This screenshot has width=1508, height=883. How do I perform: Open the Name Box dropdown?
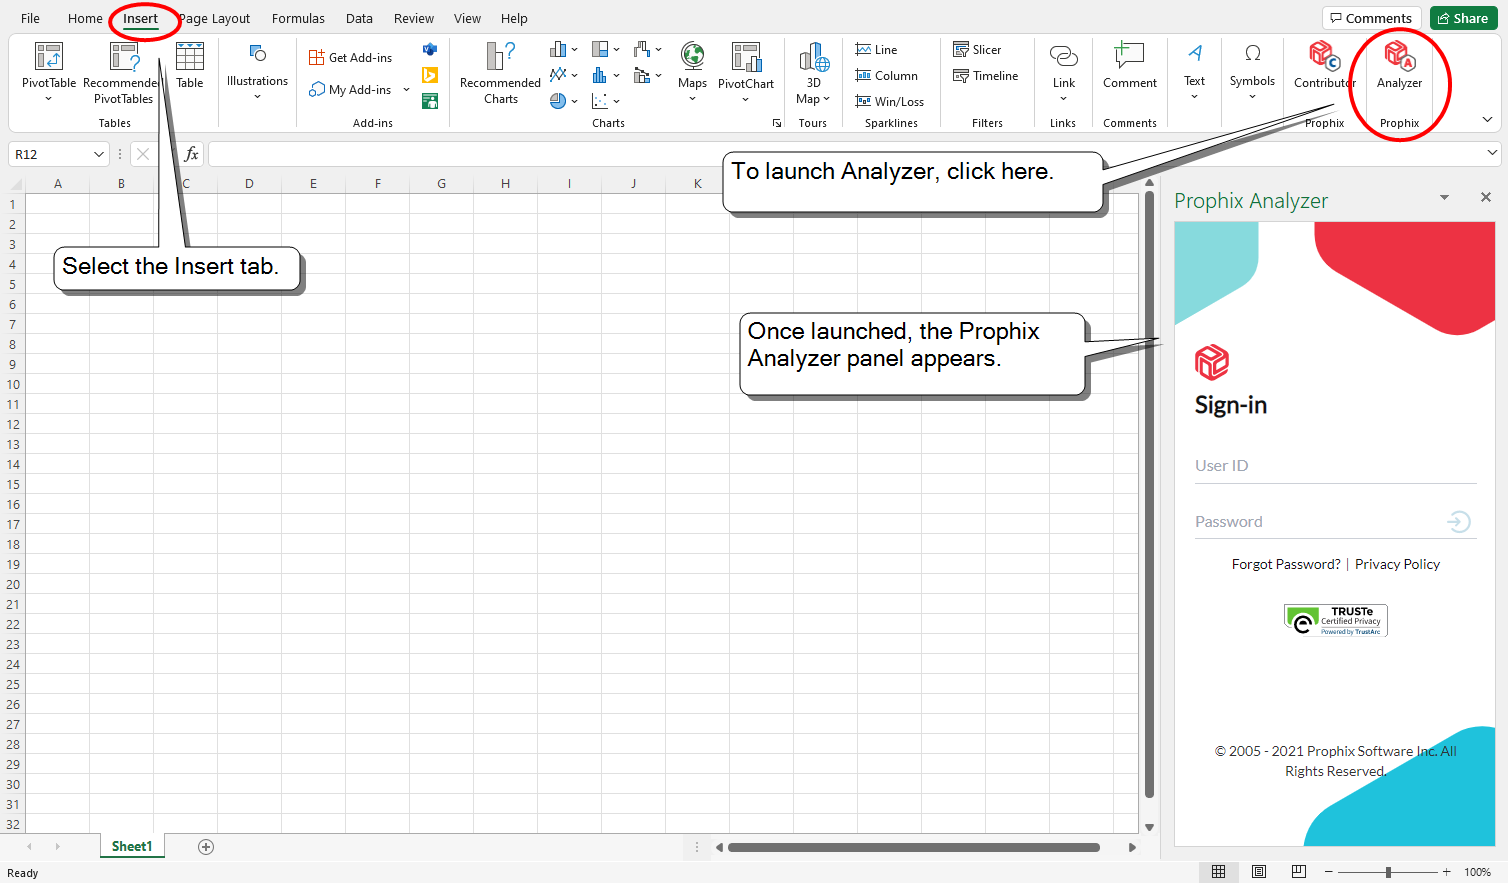click(98, 154)
